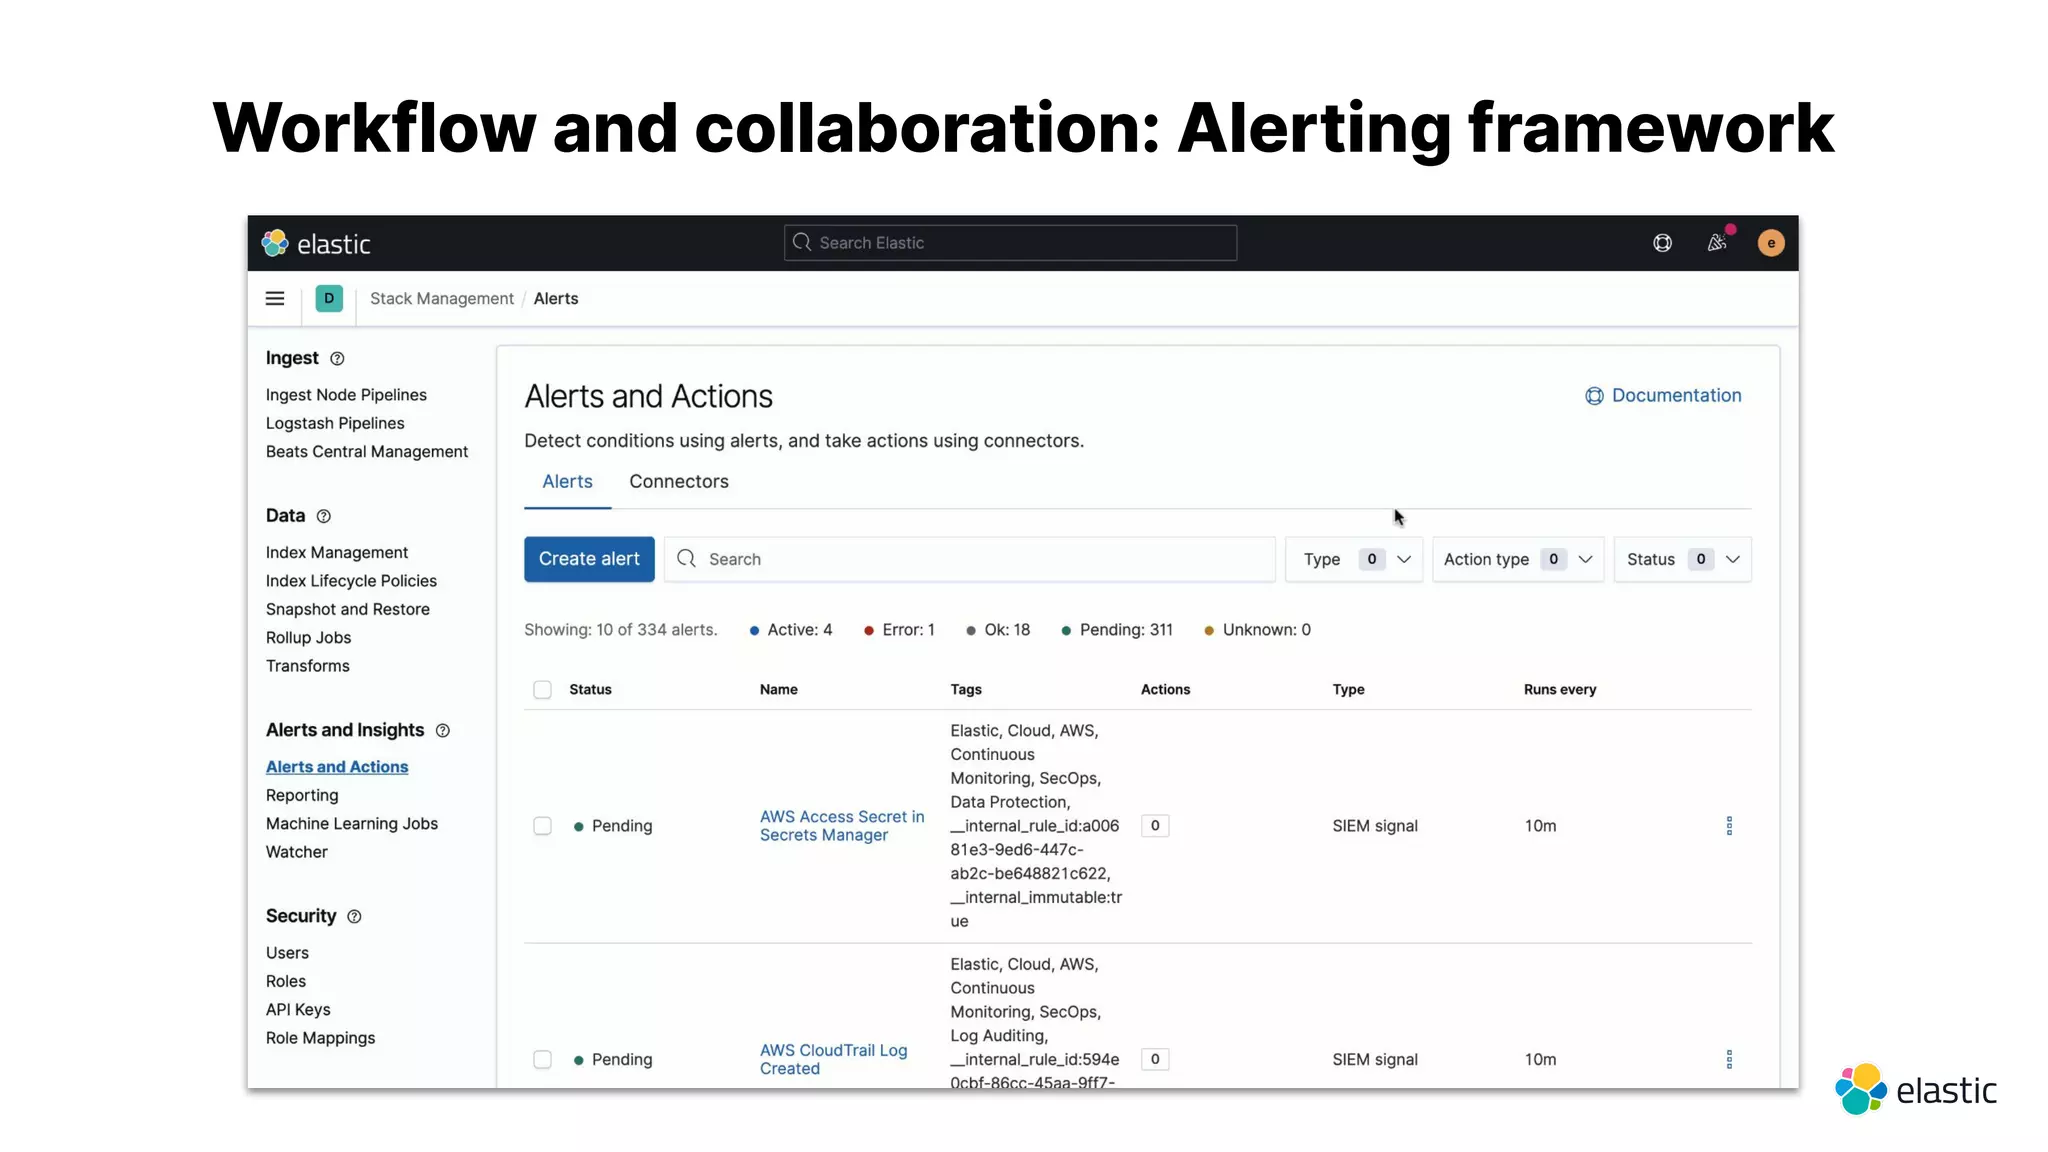Switch to the Alerts tab

(567, 482)
